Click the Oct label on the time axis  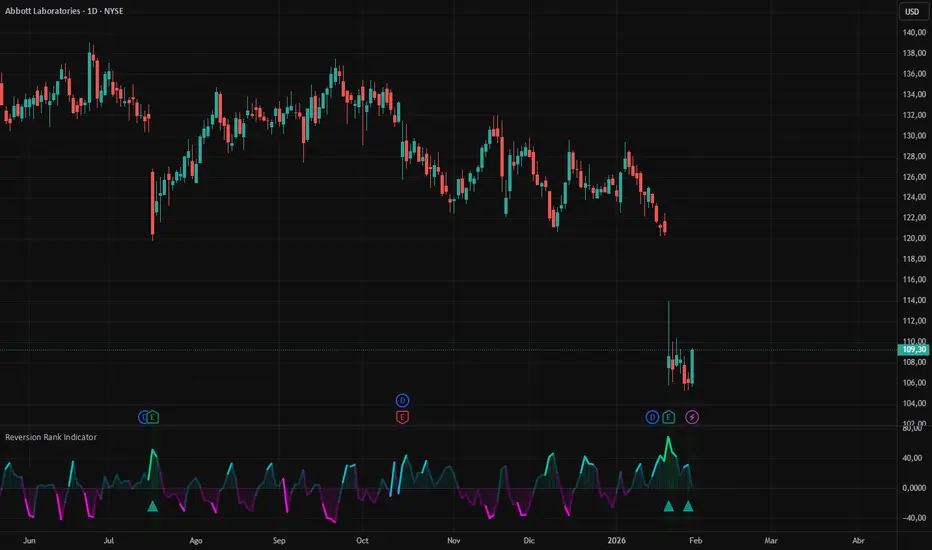coord(362,540)
